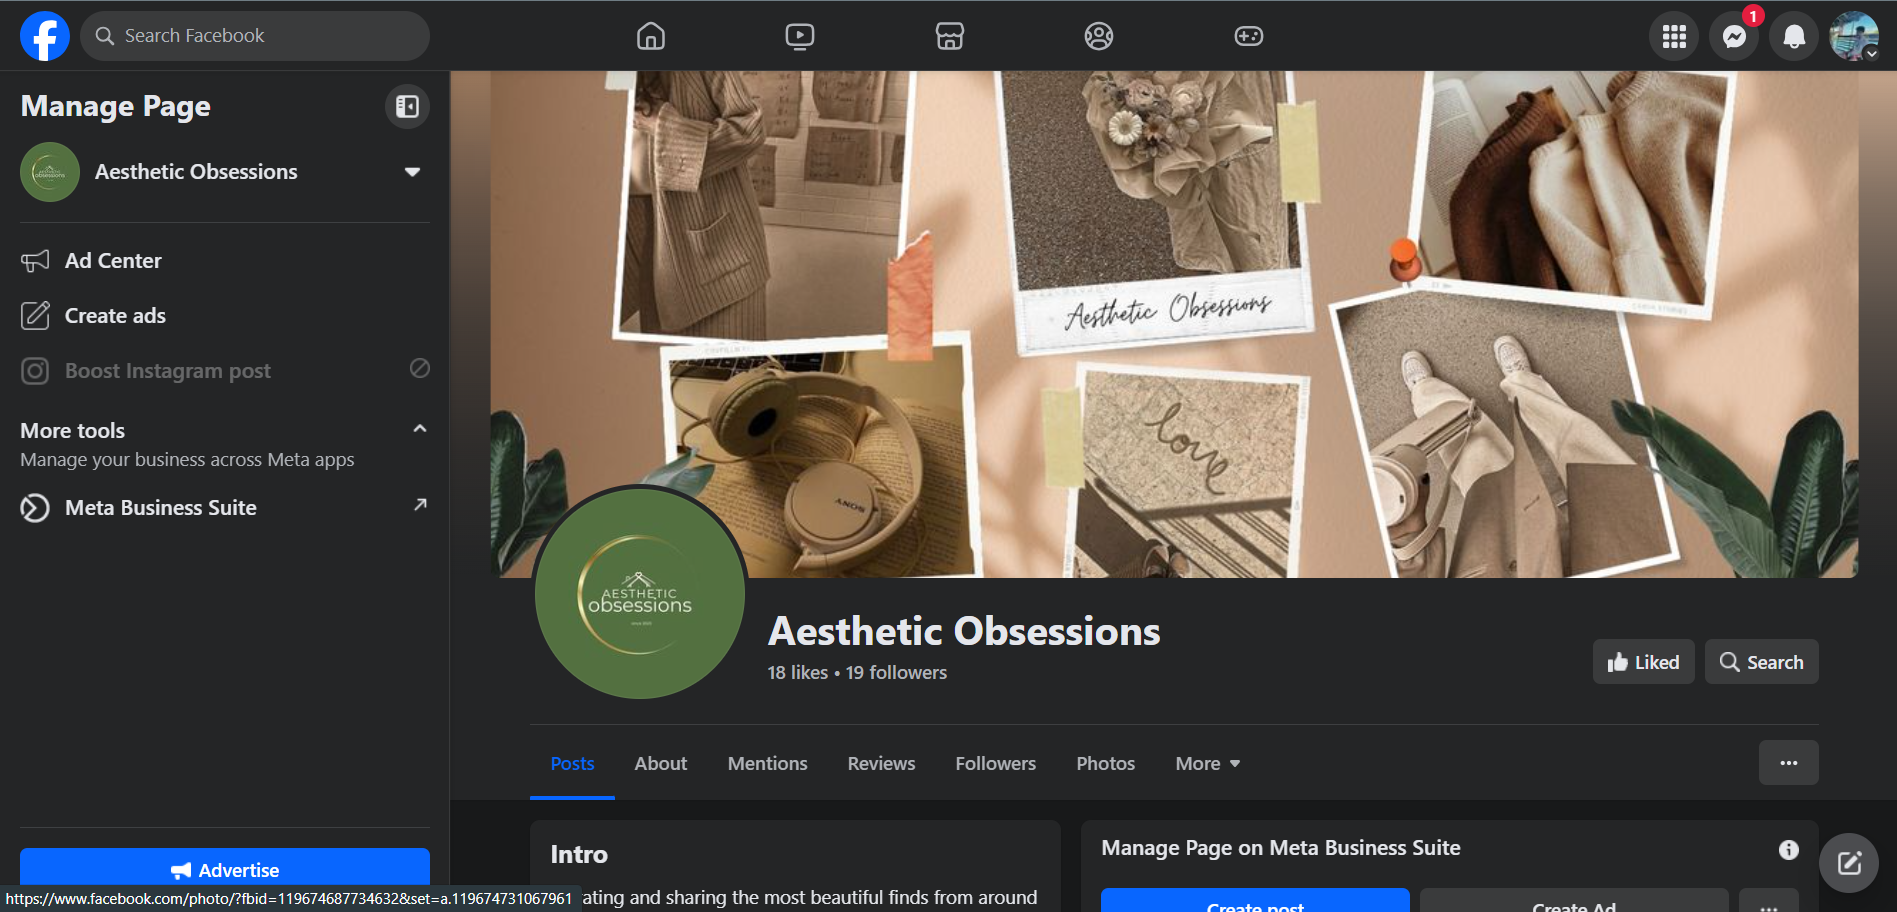The height and width of the screenshot is (912, 1897).
Task: Open the nine-dot Menu grid
Action: tap(1674, 36)
